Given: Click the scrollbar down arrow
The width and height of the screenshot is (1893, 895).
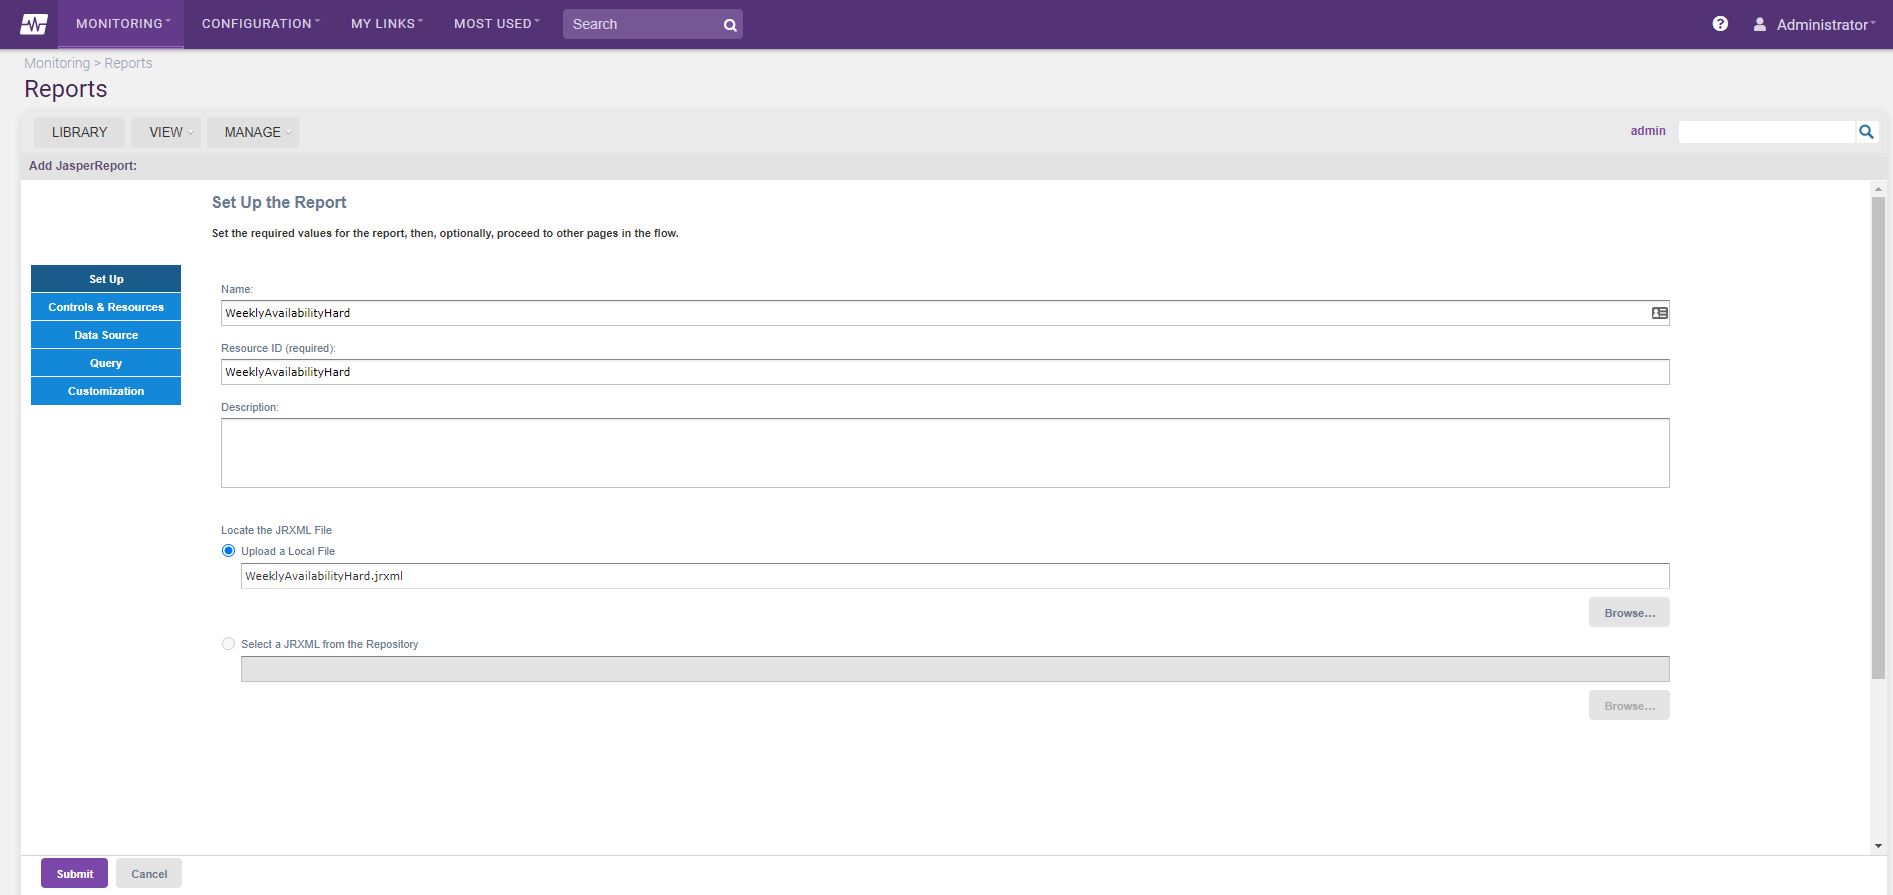Looking at the screenshot, I should point(1878,847).
